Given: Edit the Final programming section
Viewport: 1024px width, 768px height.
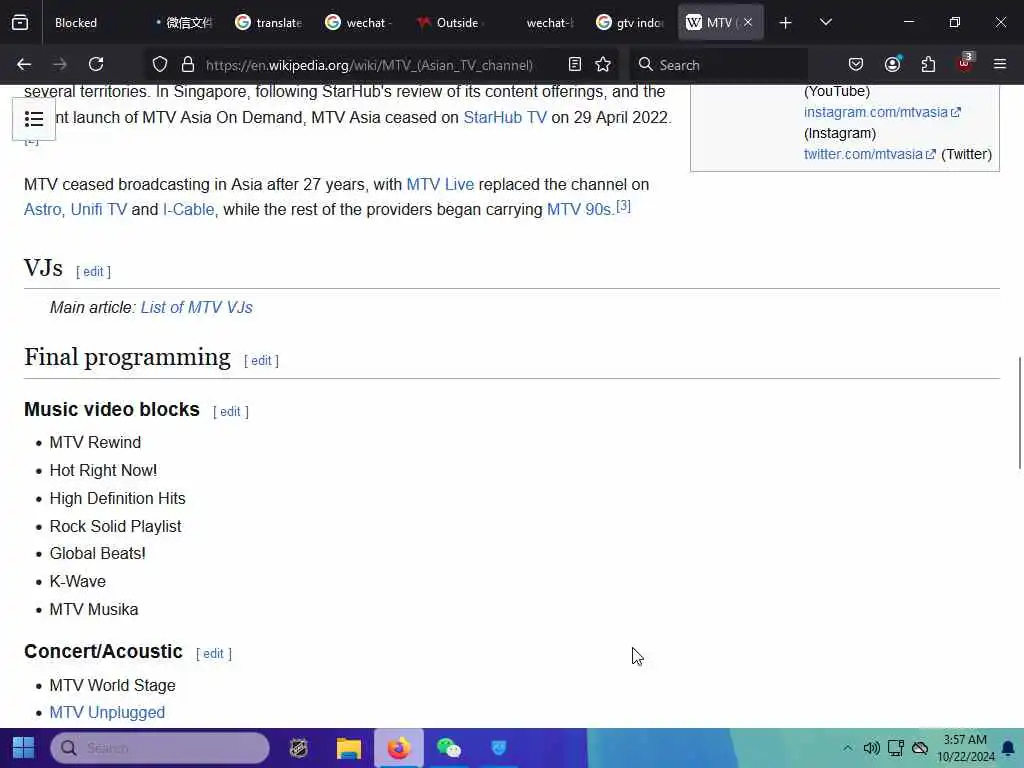Looking at the screenshot, I should (x=261, y=360).
